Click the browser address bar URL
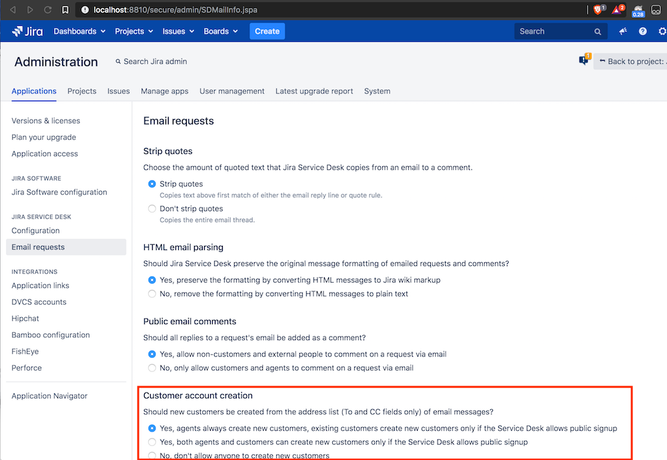 pos(175,9)
